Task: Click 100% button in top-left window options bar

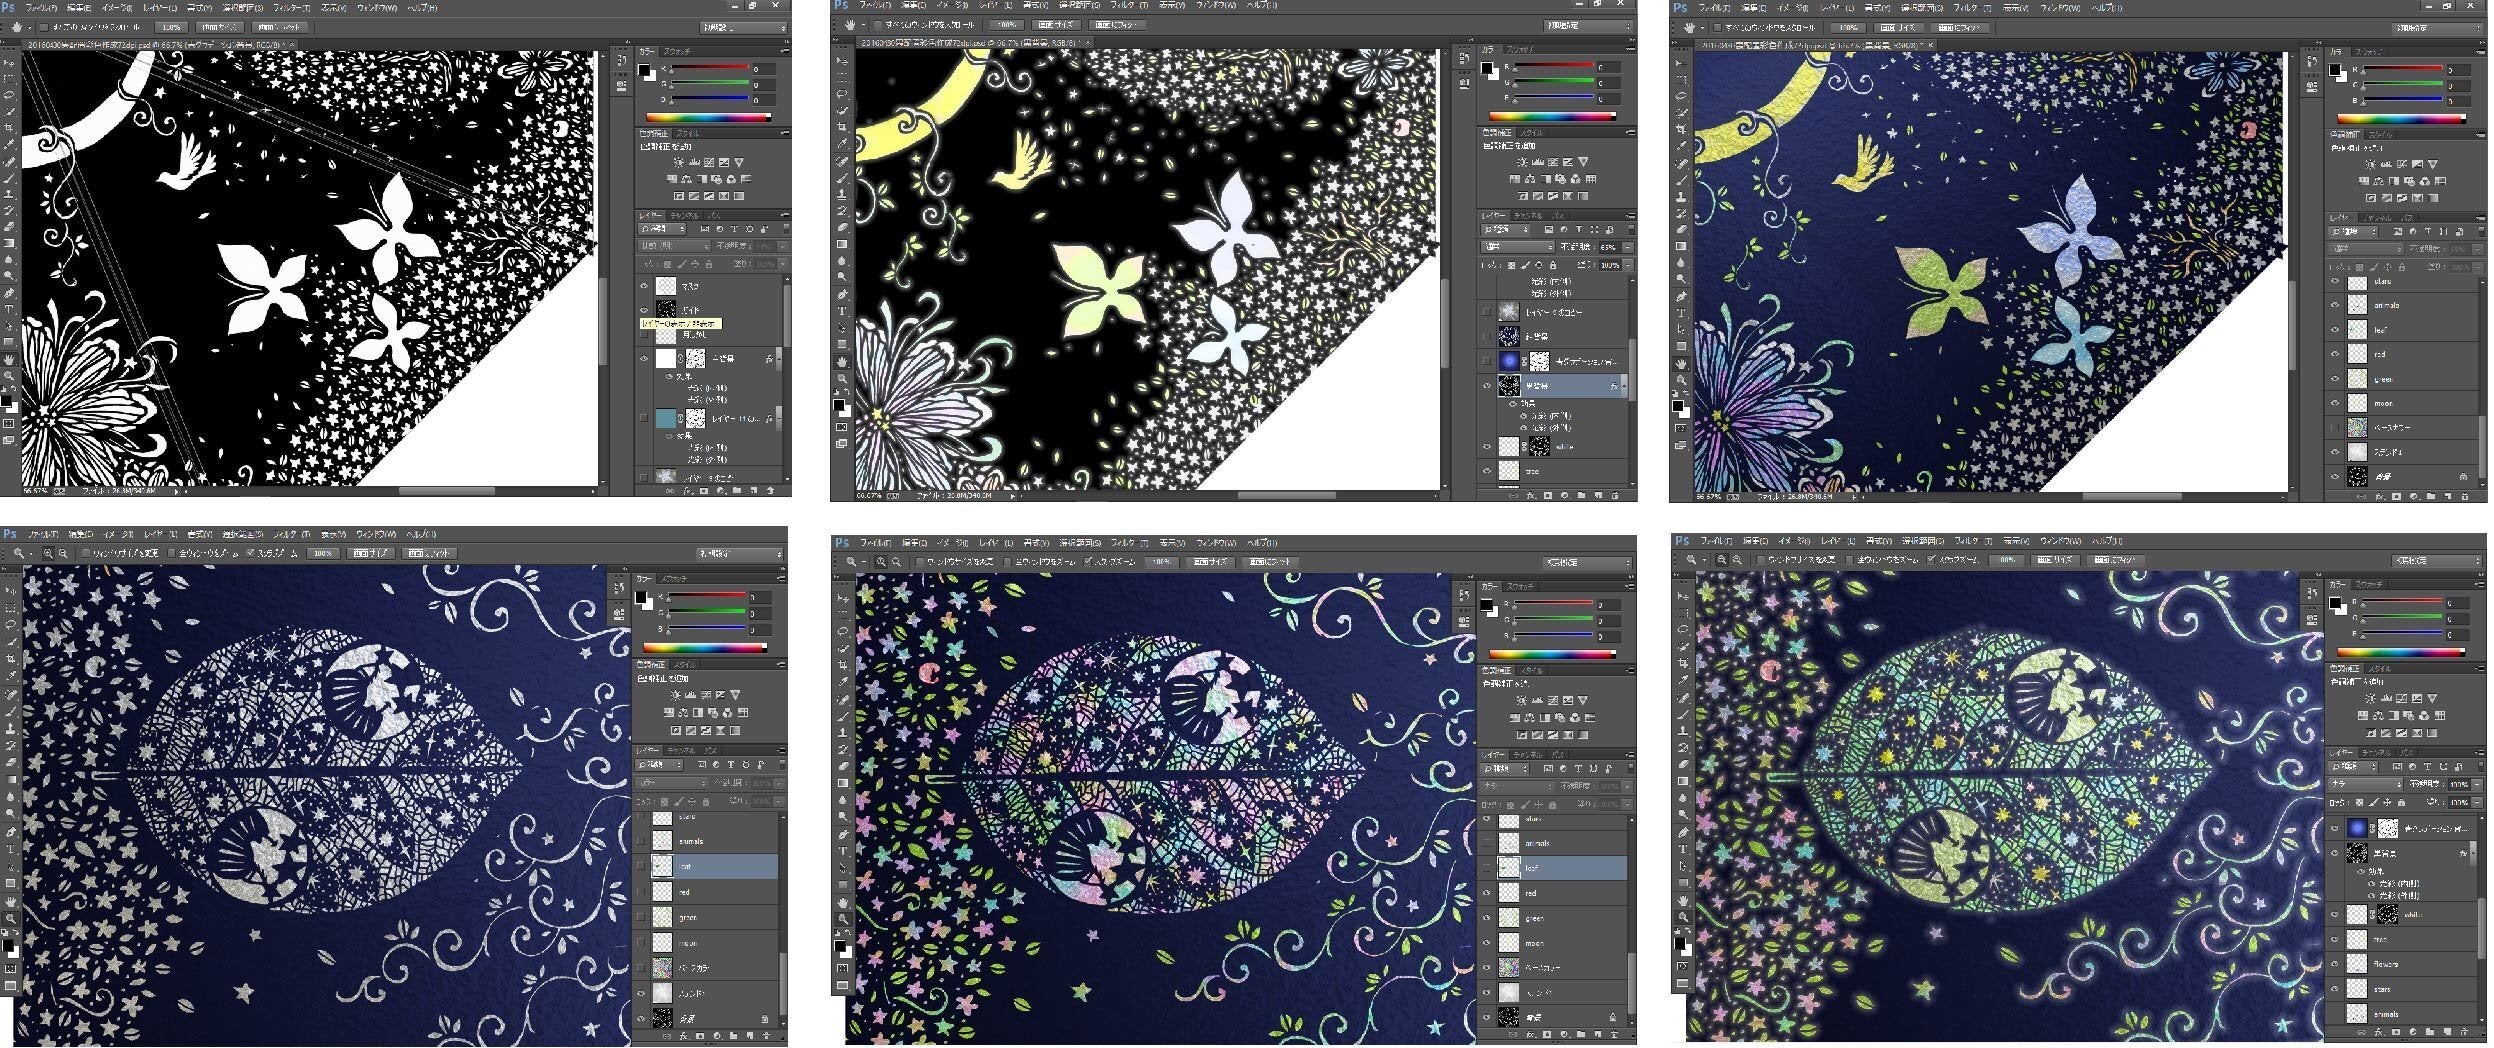Action: coord(171,27)
